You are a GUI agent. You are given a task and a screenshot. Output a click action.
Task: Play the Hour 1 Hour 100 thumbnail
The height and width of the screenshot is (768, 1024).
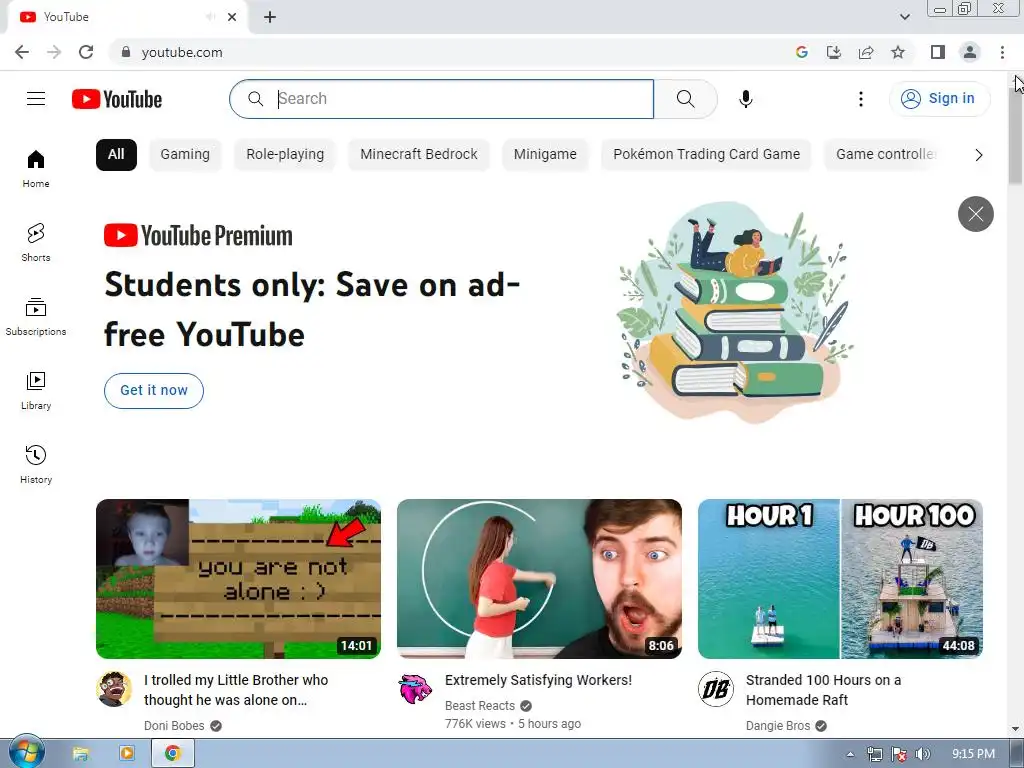[x=840, y=579]
